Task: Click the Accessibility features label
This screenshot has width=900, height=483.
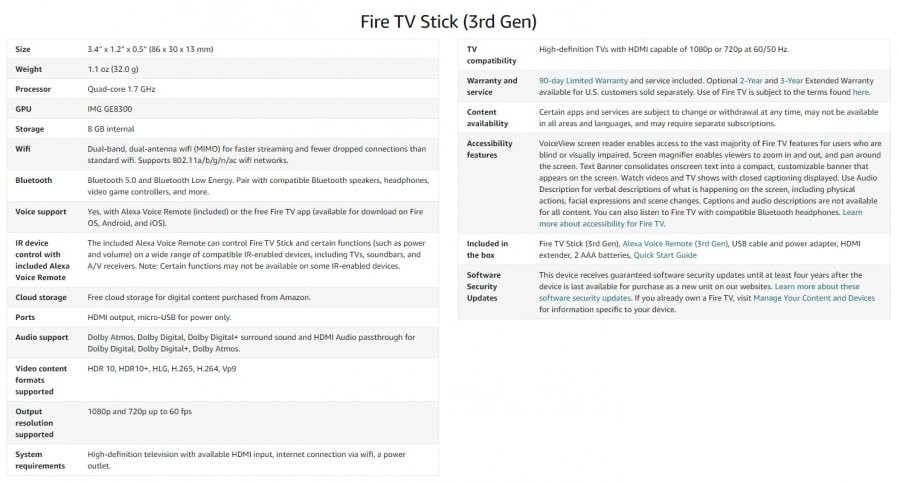Action: pyautogui.click(x=490, y=149)
